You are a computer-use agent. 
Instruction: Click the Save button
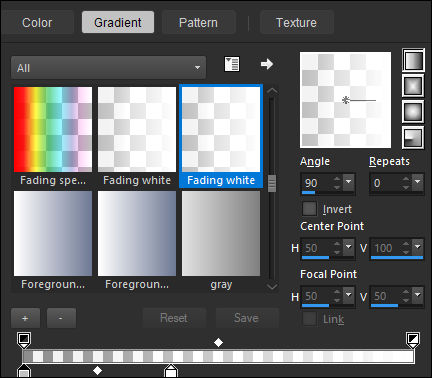tap(247, 318)
